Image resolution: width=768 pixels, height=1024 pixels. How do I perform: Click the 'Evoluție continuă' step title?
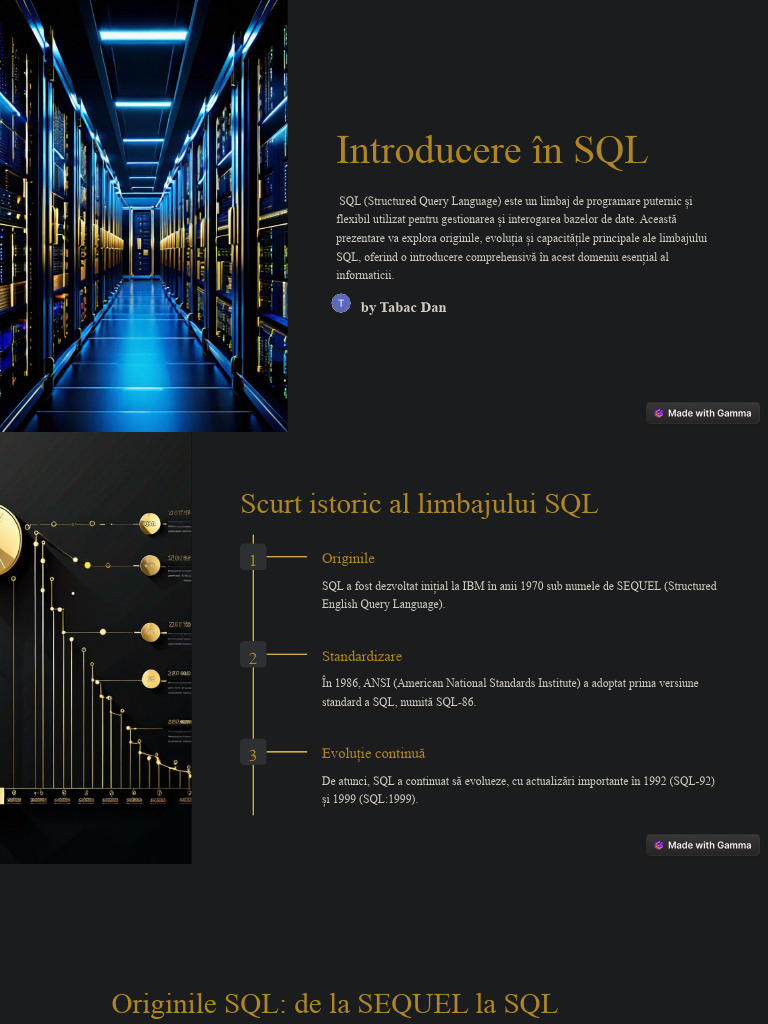pos(373,754)
